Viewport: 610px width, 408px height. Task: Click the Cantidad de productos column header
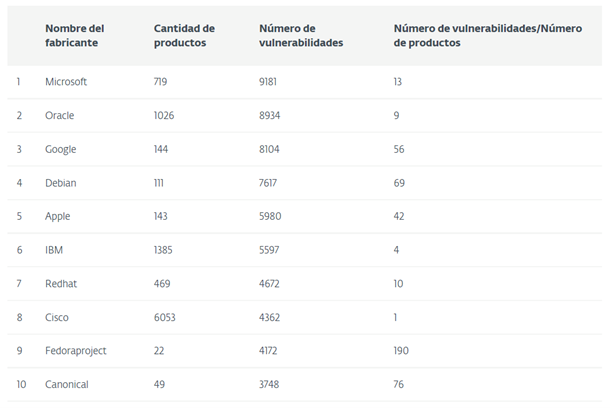pos(184,35)
